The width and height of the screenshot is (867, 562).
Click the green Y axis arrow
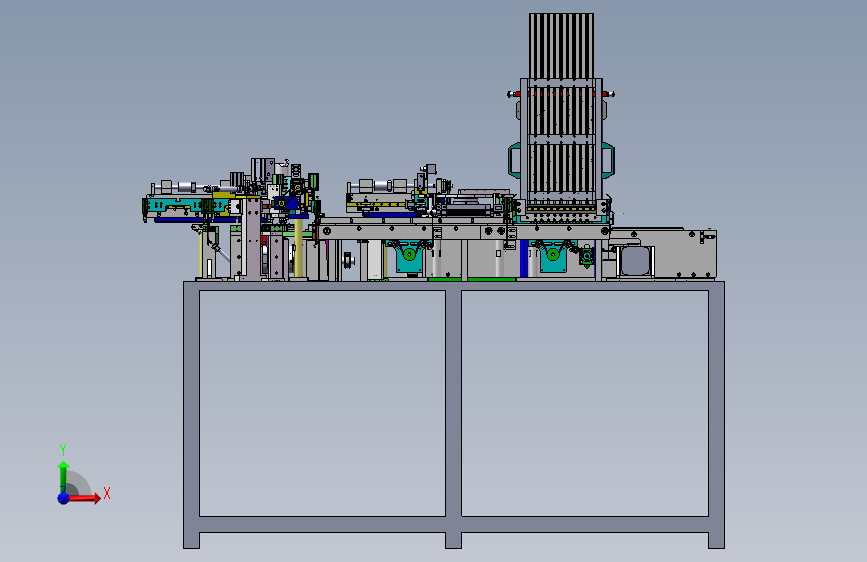click(x=64, y=476)
